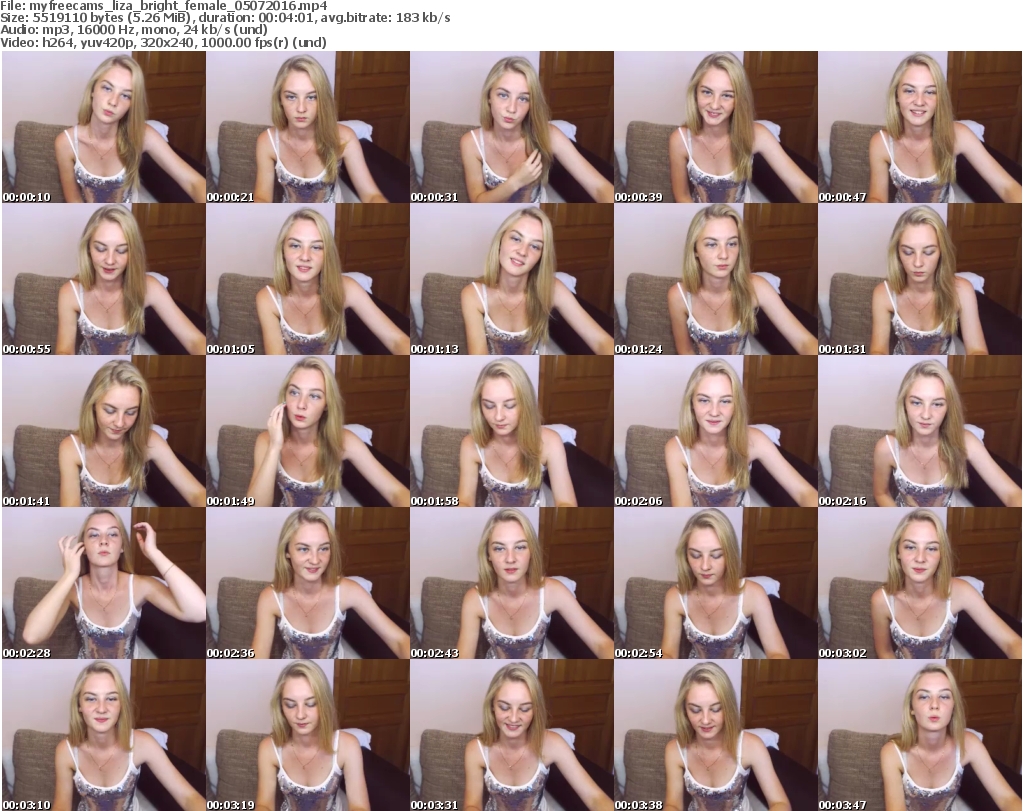
Task: View the thumbnail timestamped 00:03:19
Action: [x=308, y=735]
